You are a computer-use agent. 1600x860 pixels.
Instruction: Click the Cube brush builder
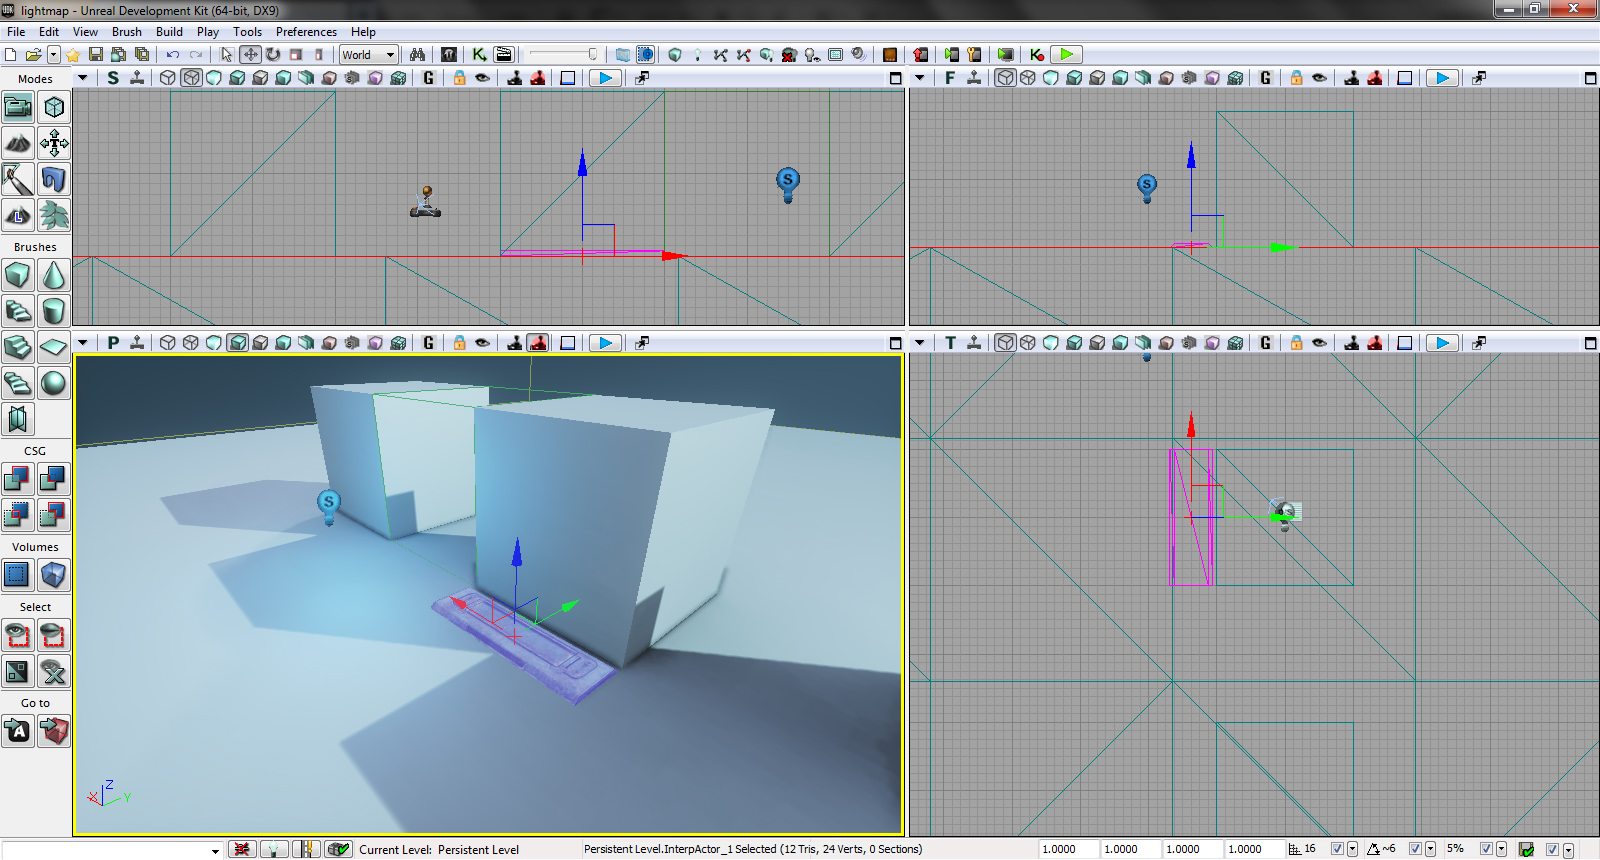coord(18,275)
